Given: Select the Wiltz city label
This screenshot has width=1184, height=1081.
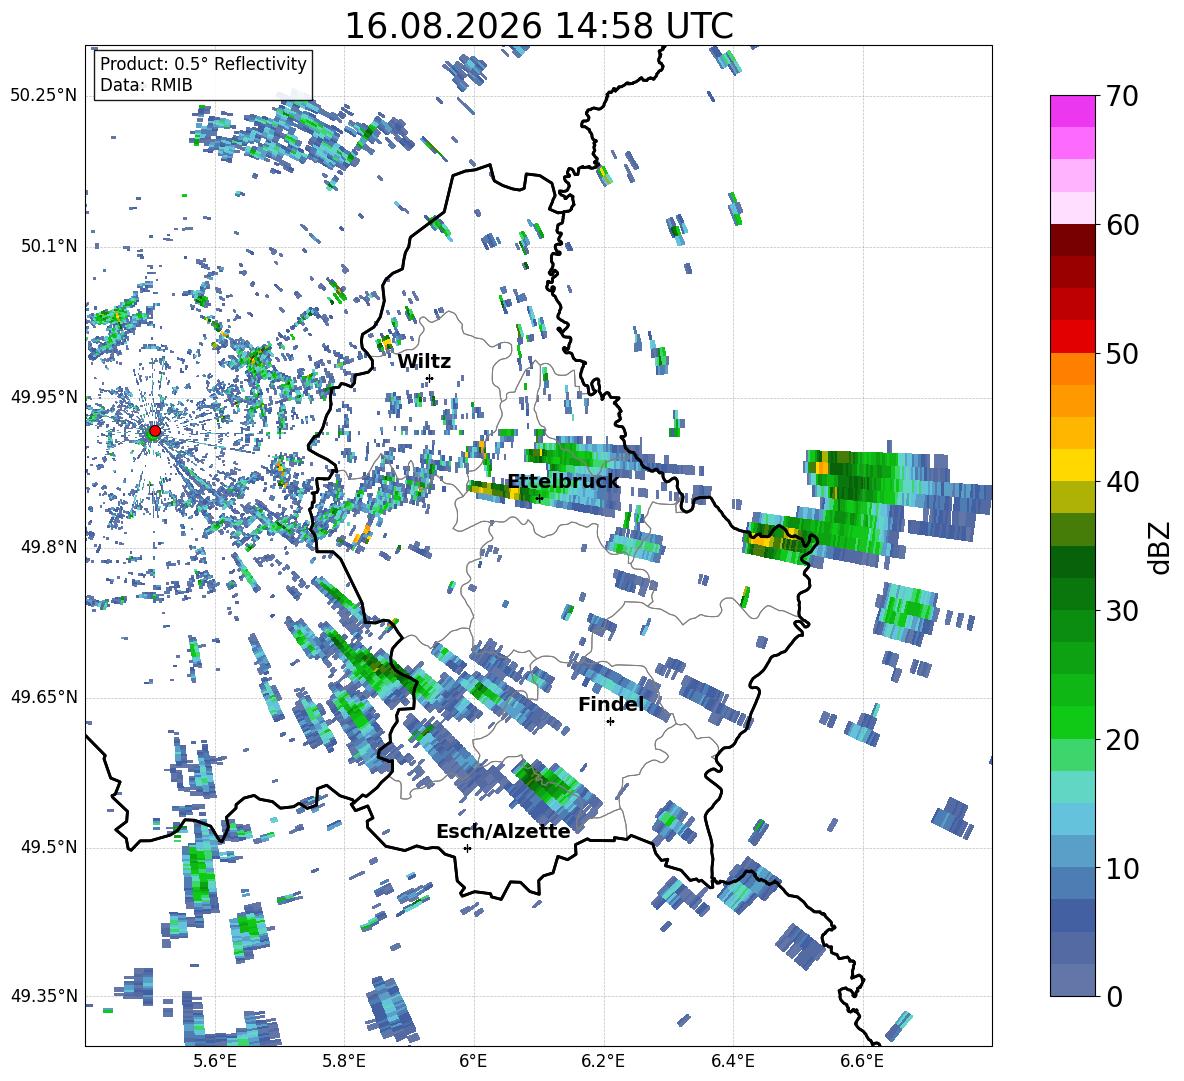Looking at the screenshot, I should pyautogui.click(x=424, y=362).
